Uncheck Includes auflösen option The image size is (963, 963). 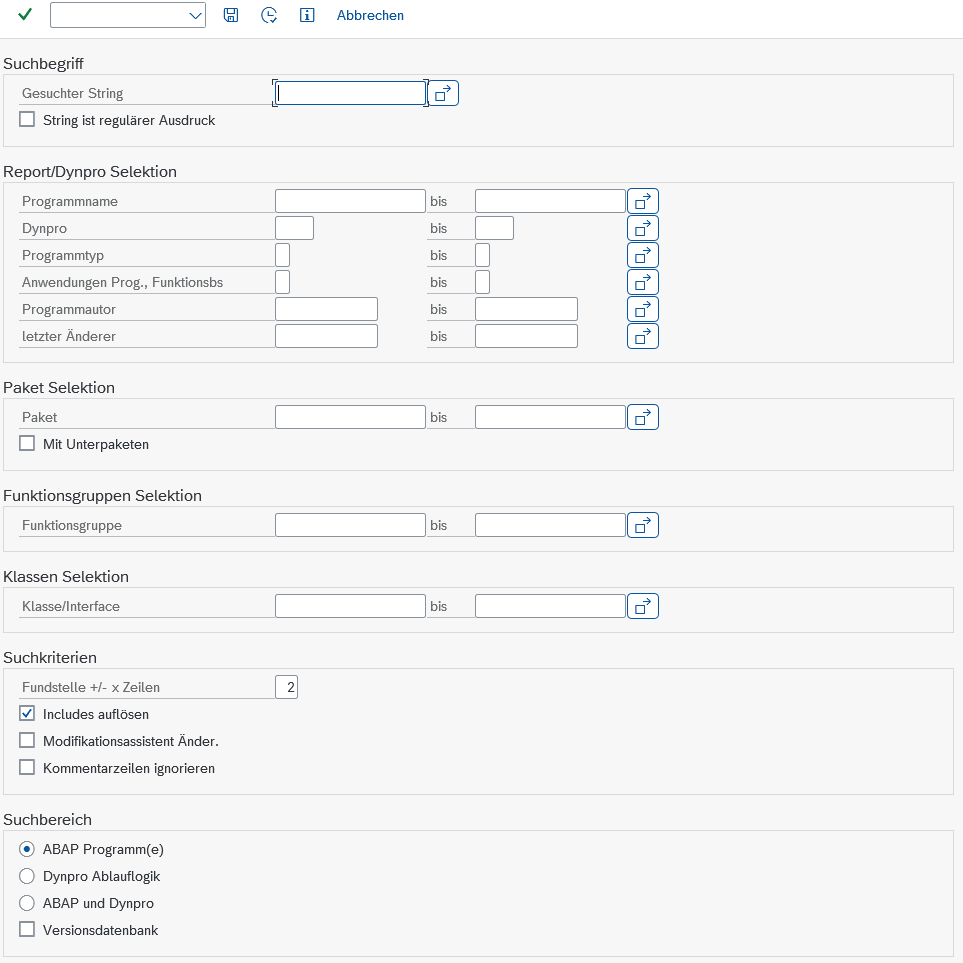(27, 714)
